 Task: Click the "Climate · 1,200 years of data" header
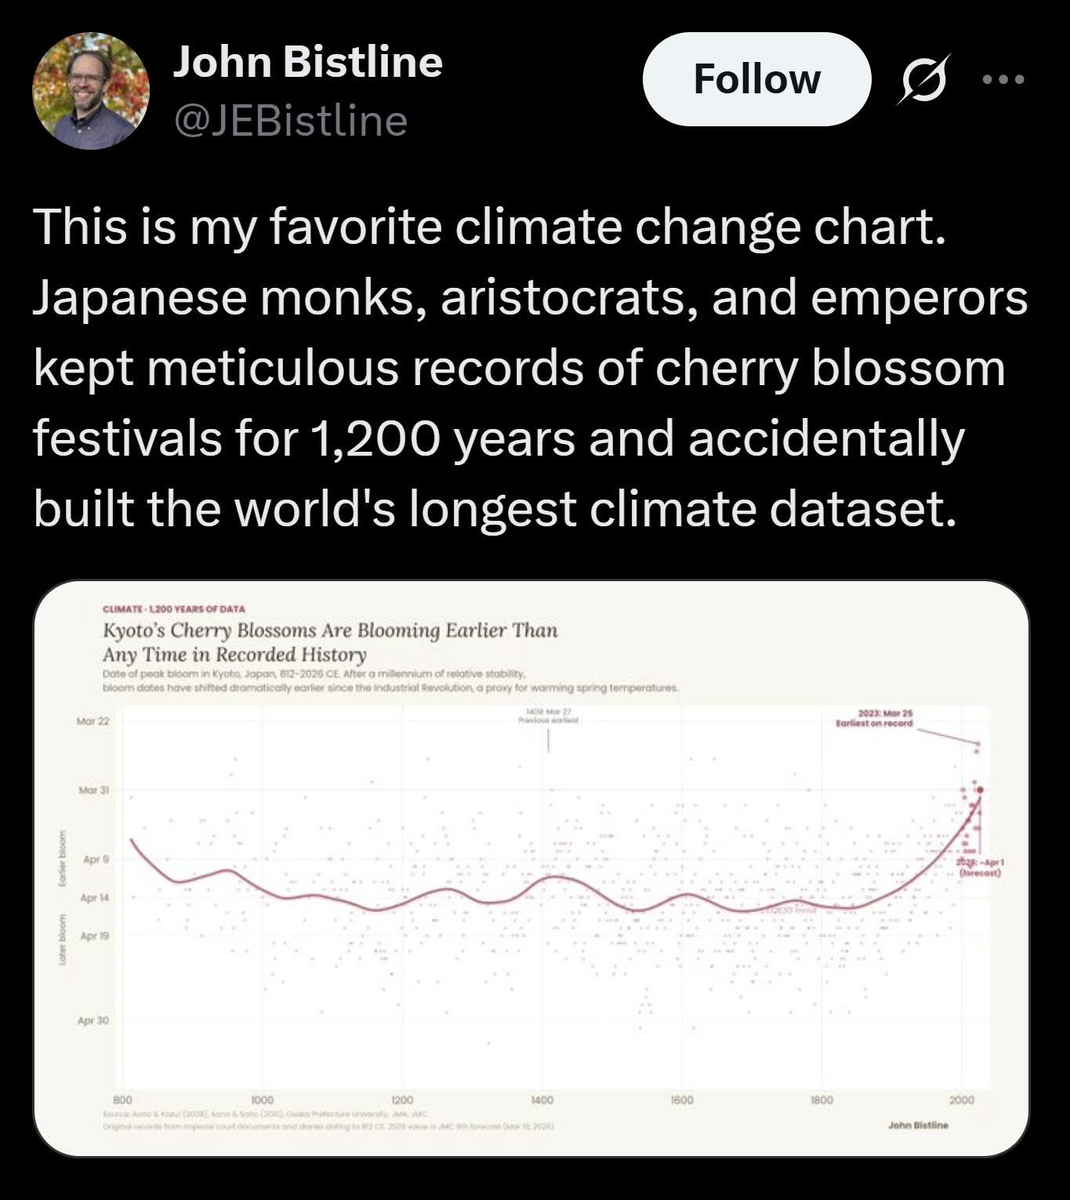coord(174,609)
